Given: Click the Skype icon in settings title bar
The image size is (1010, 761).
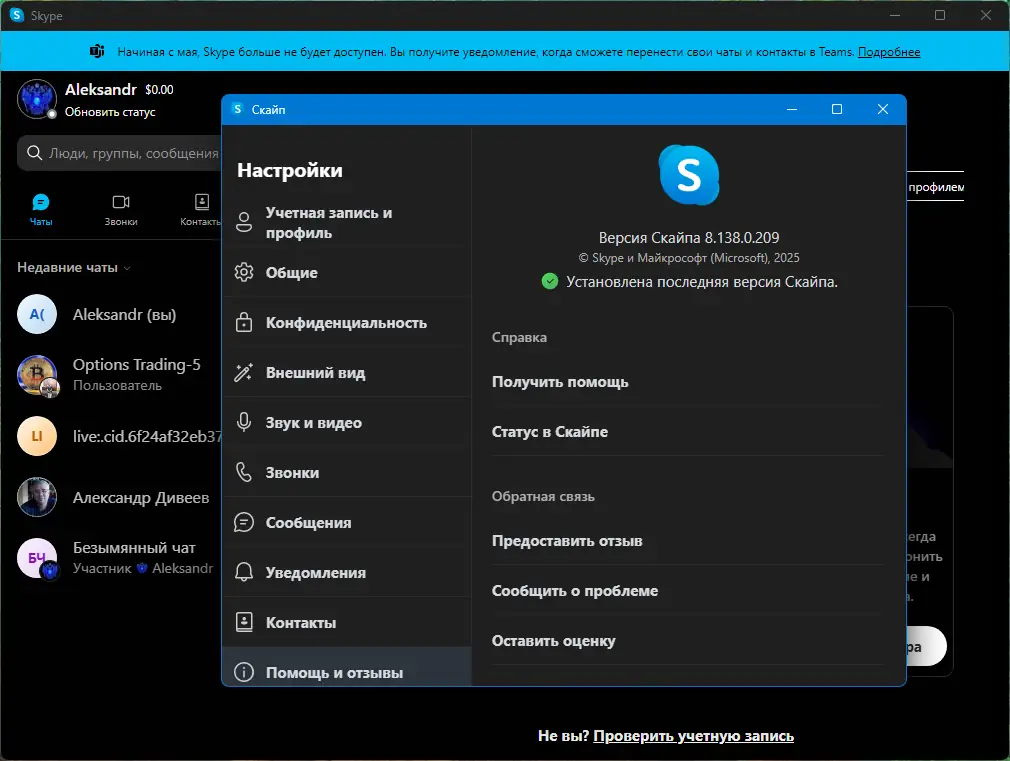Looking at the screenshot, I should (x=238, y=109).
